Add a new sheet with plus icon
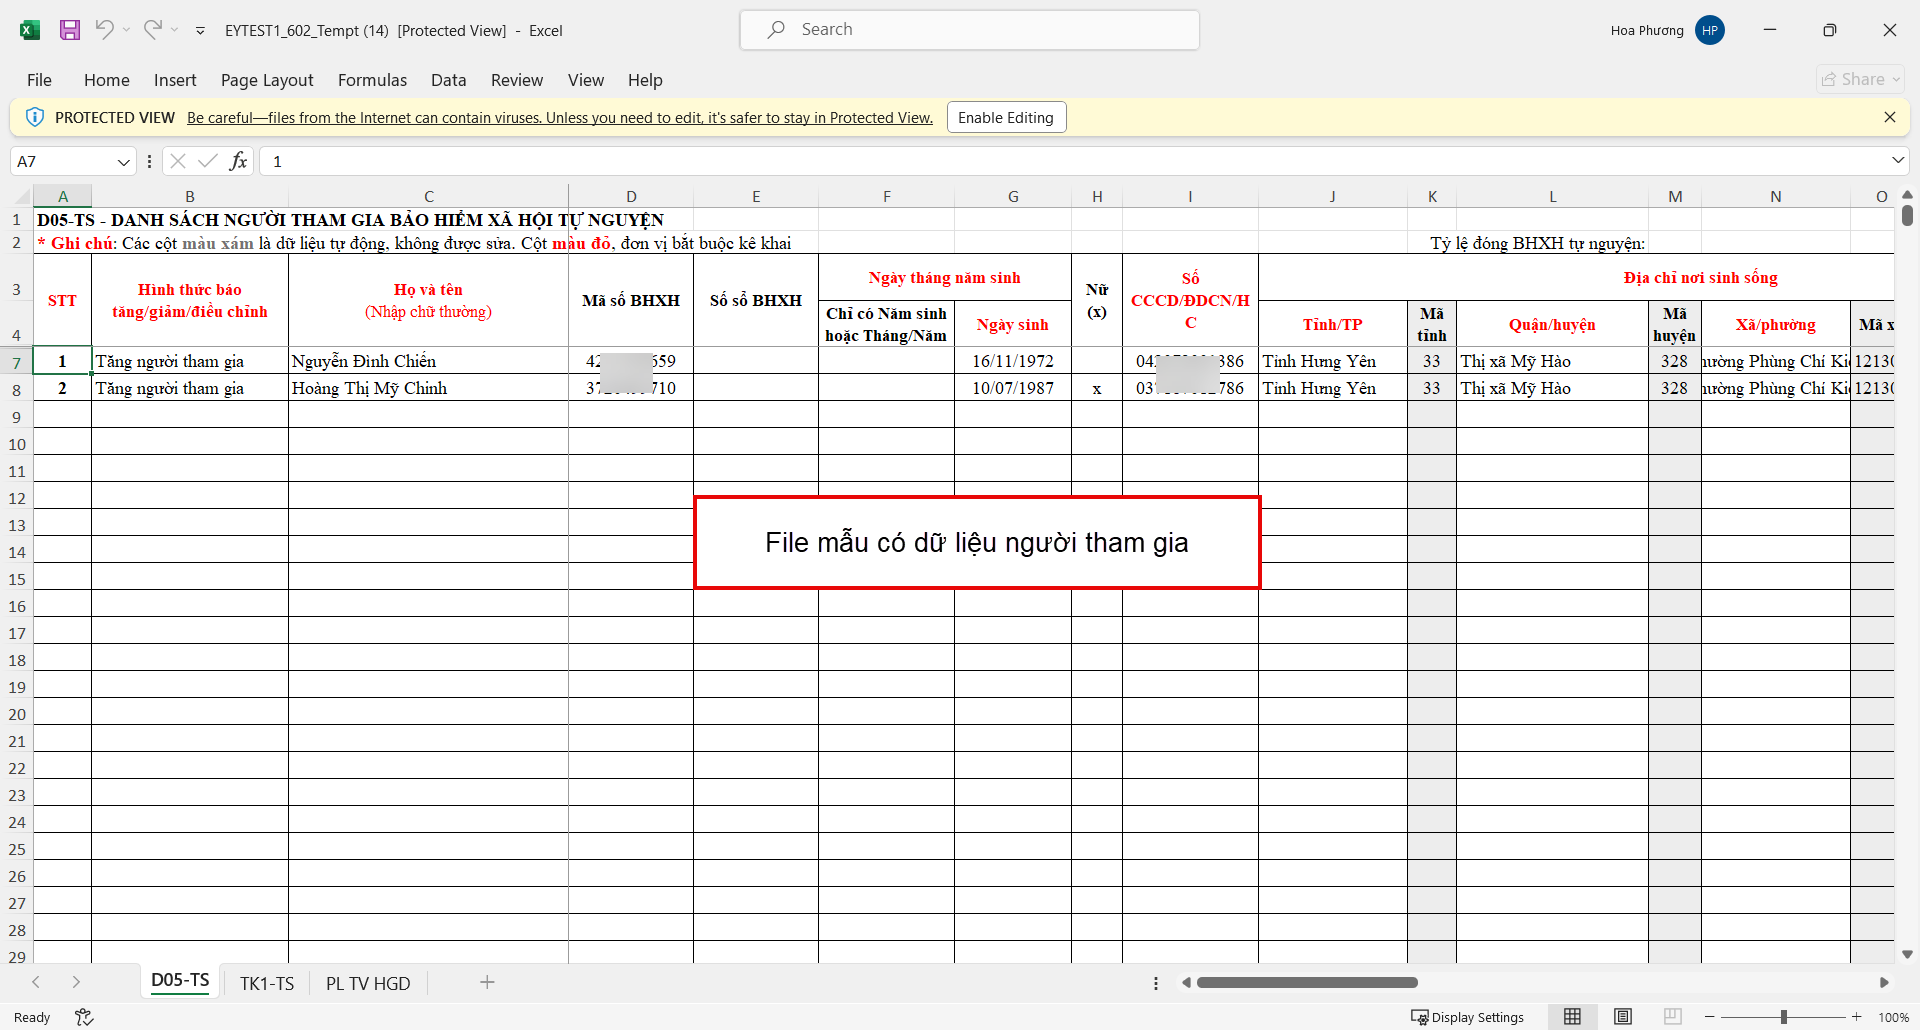Viewport: 1920px width, 1030px height. click(487, 982)
